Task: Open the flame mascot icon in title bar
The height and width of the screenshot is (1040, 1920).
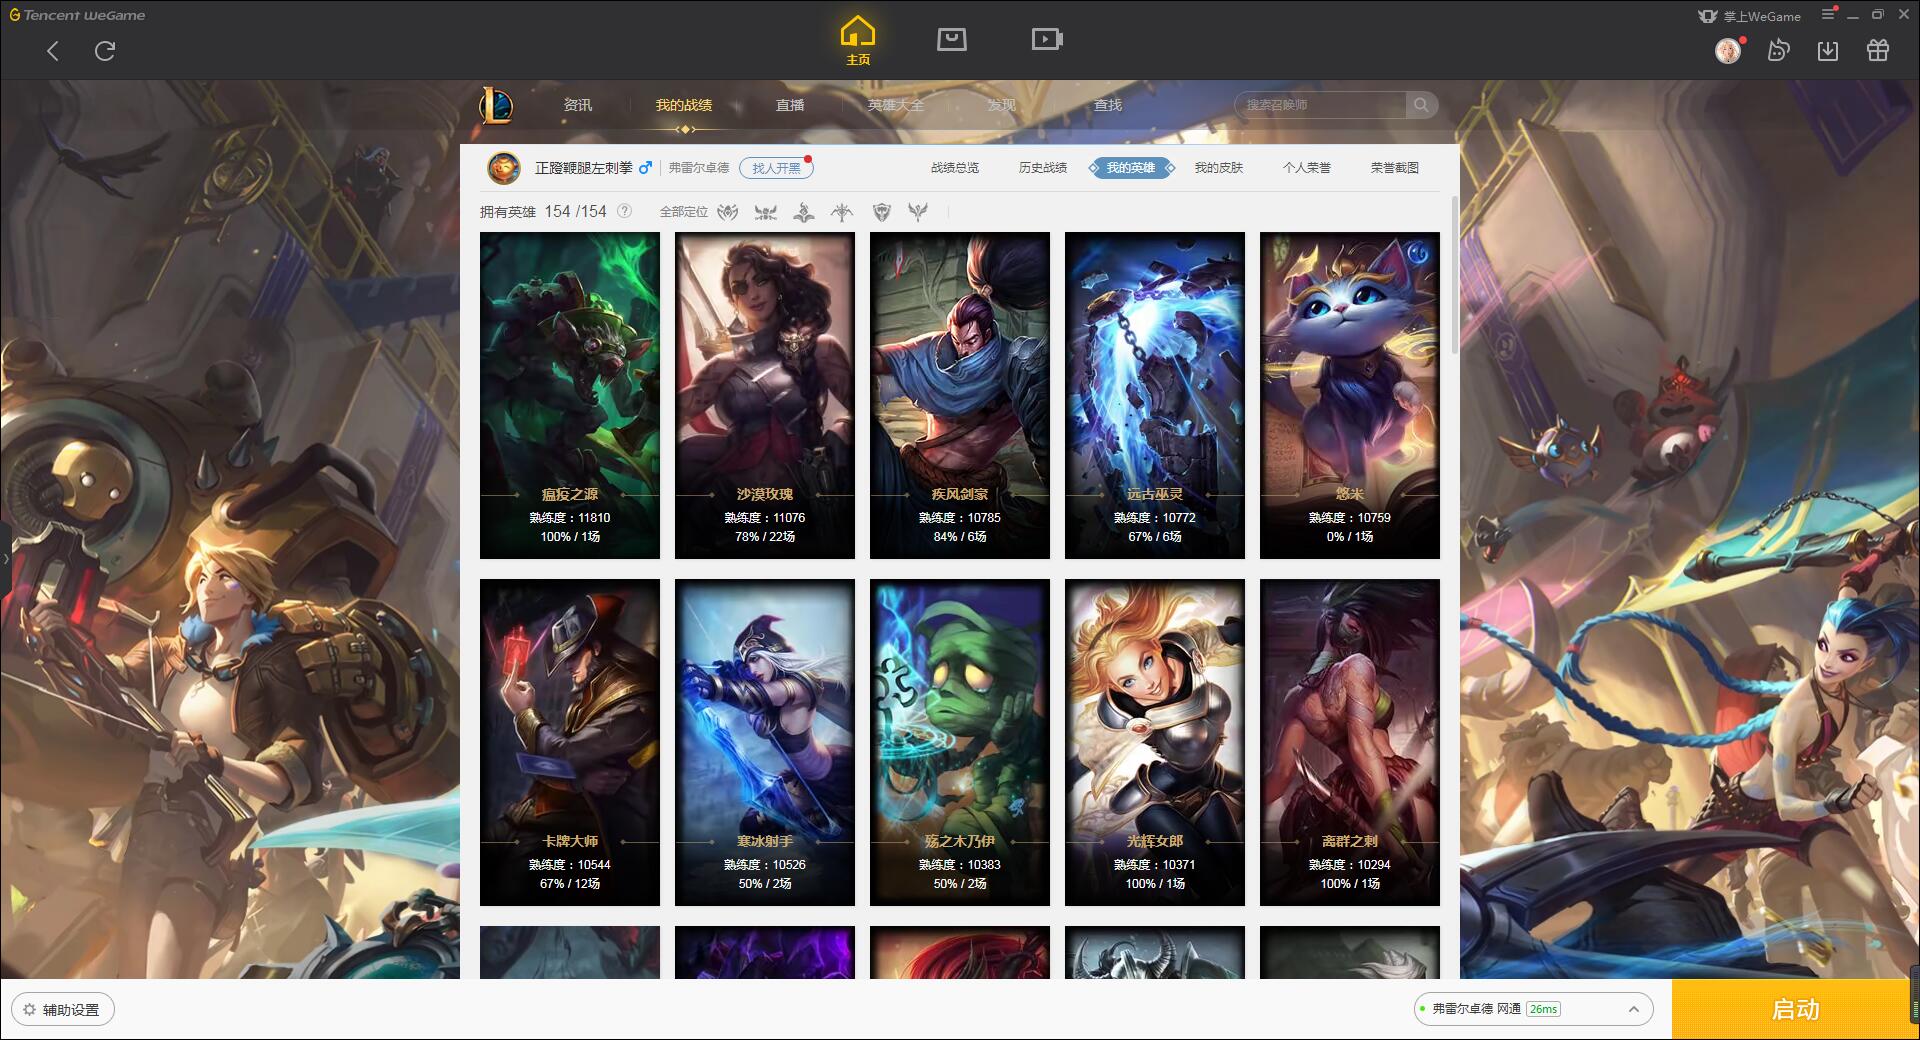Action: pyautogui.click(x=1778, y=51)
